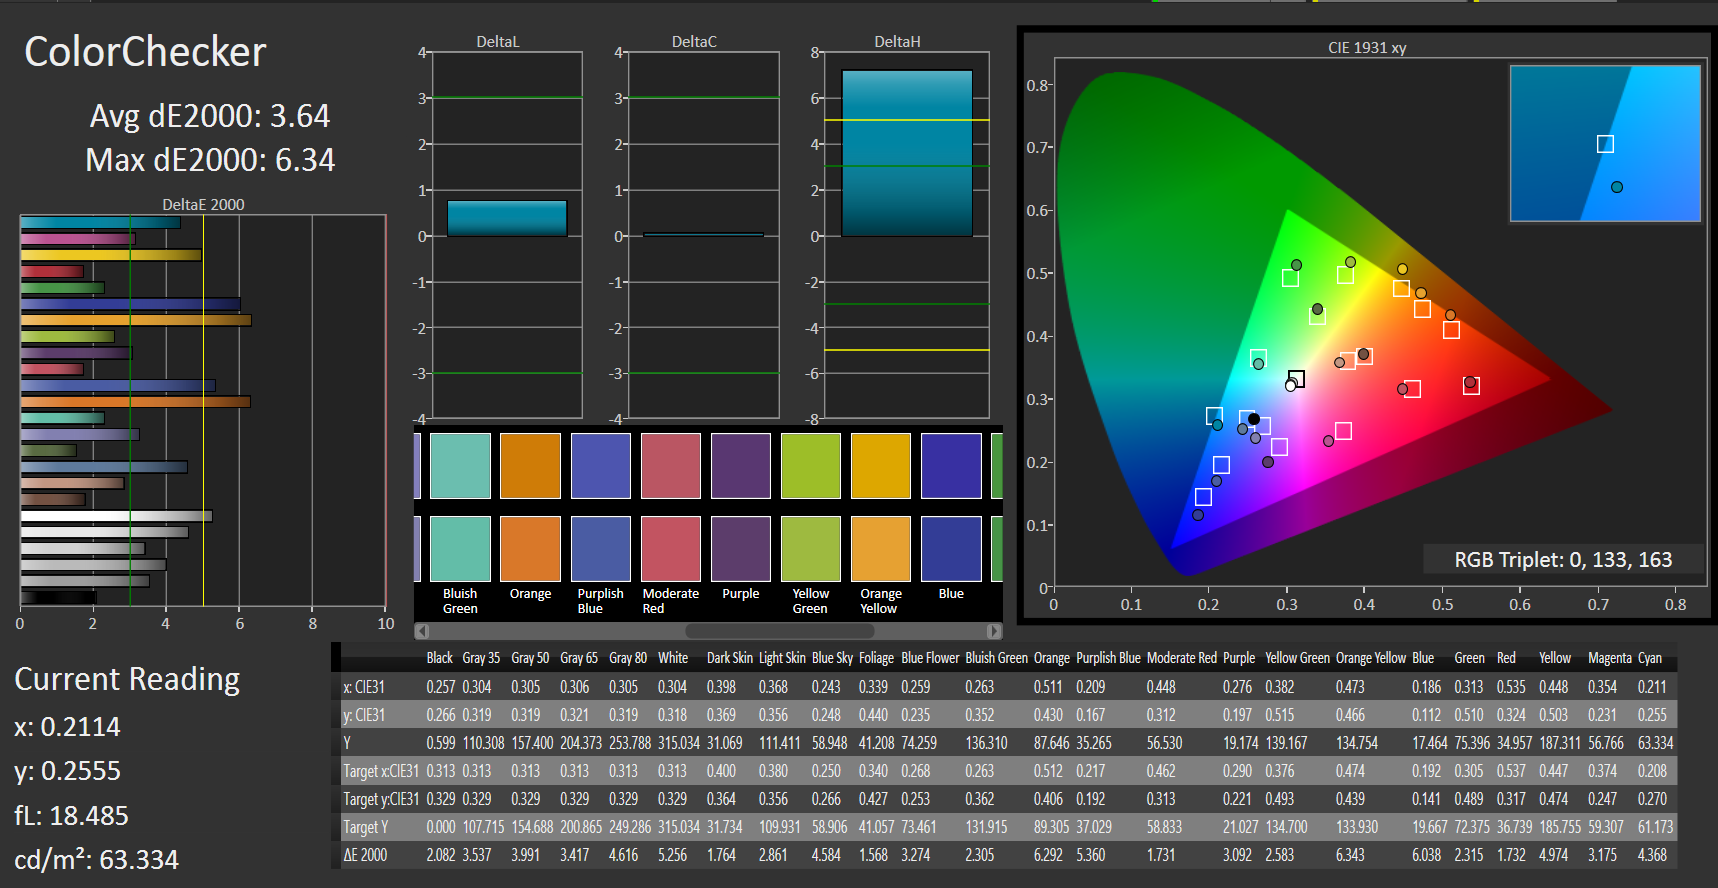The width and height of the screenshot is (1718, 888).
Task: Choose the lower-row Blue swatch
Action: tap(951, 549)
